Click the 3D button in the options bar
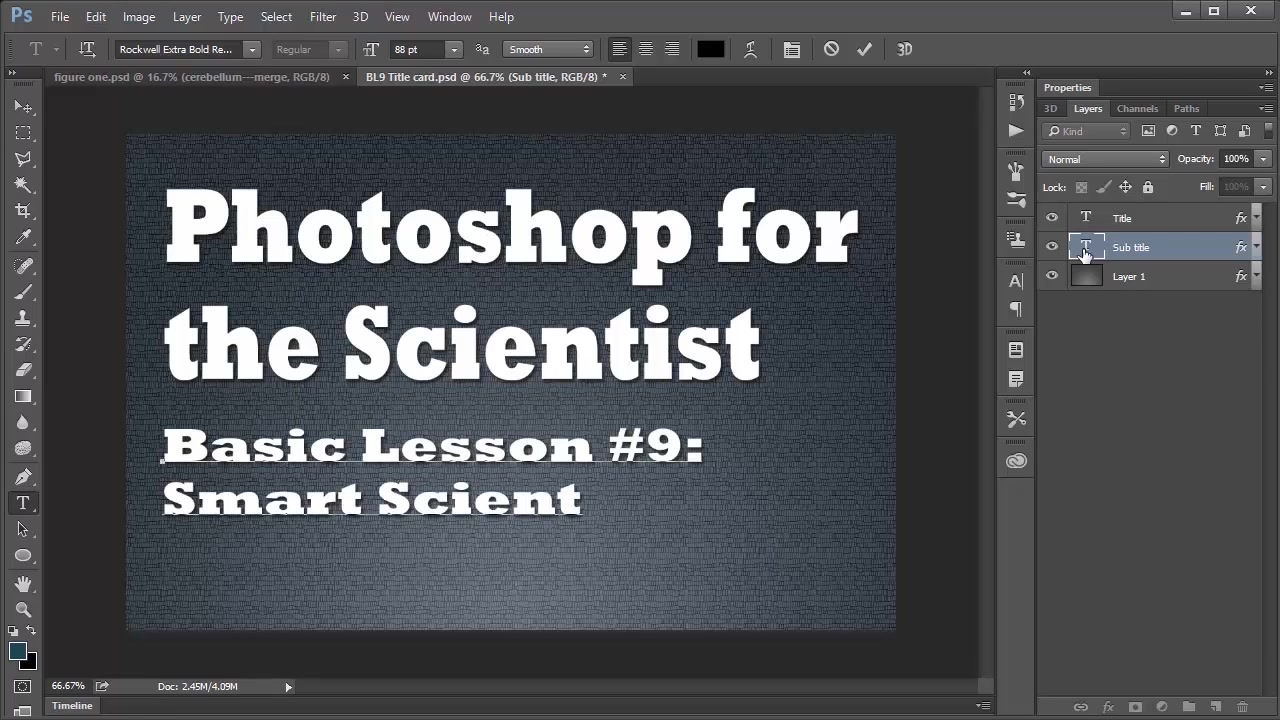This screenshot has width=1280, height=720. (x=904, y=49)
